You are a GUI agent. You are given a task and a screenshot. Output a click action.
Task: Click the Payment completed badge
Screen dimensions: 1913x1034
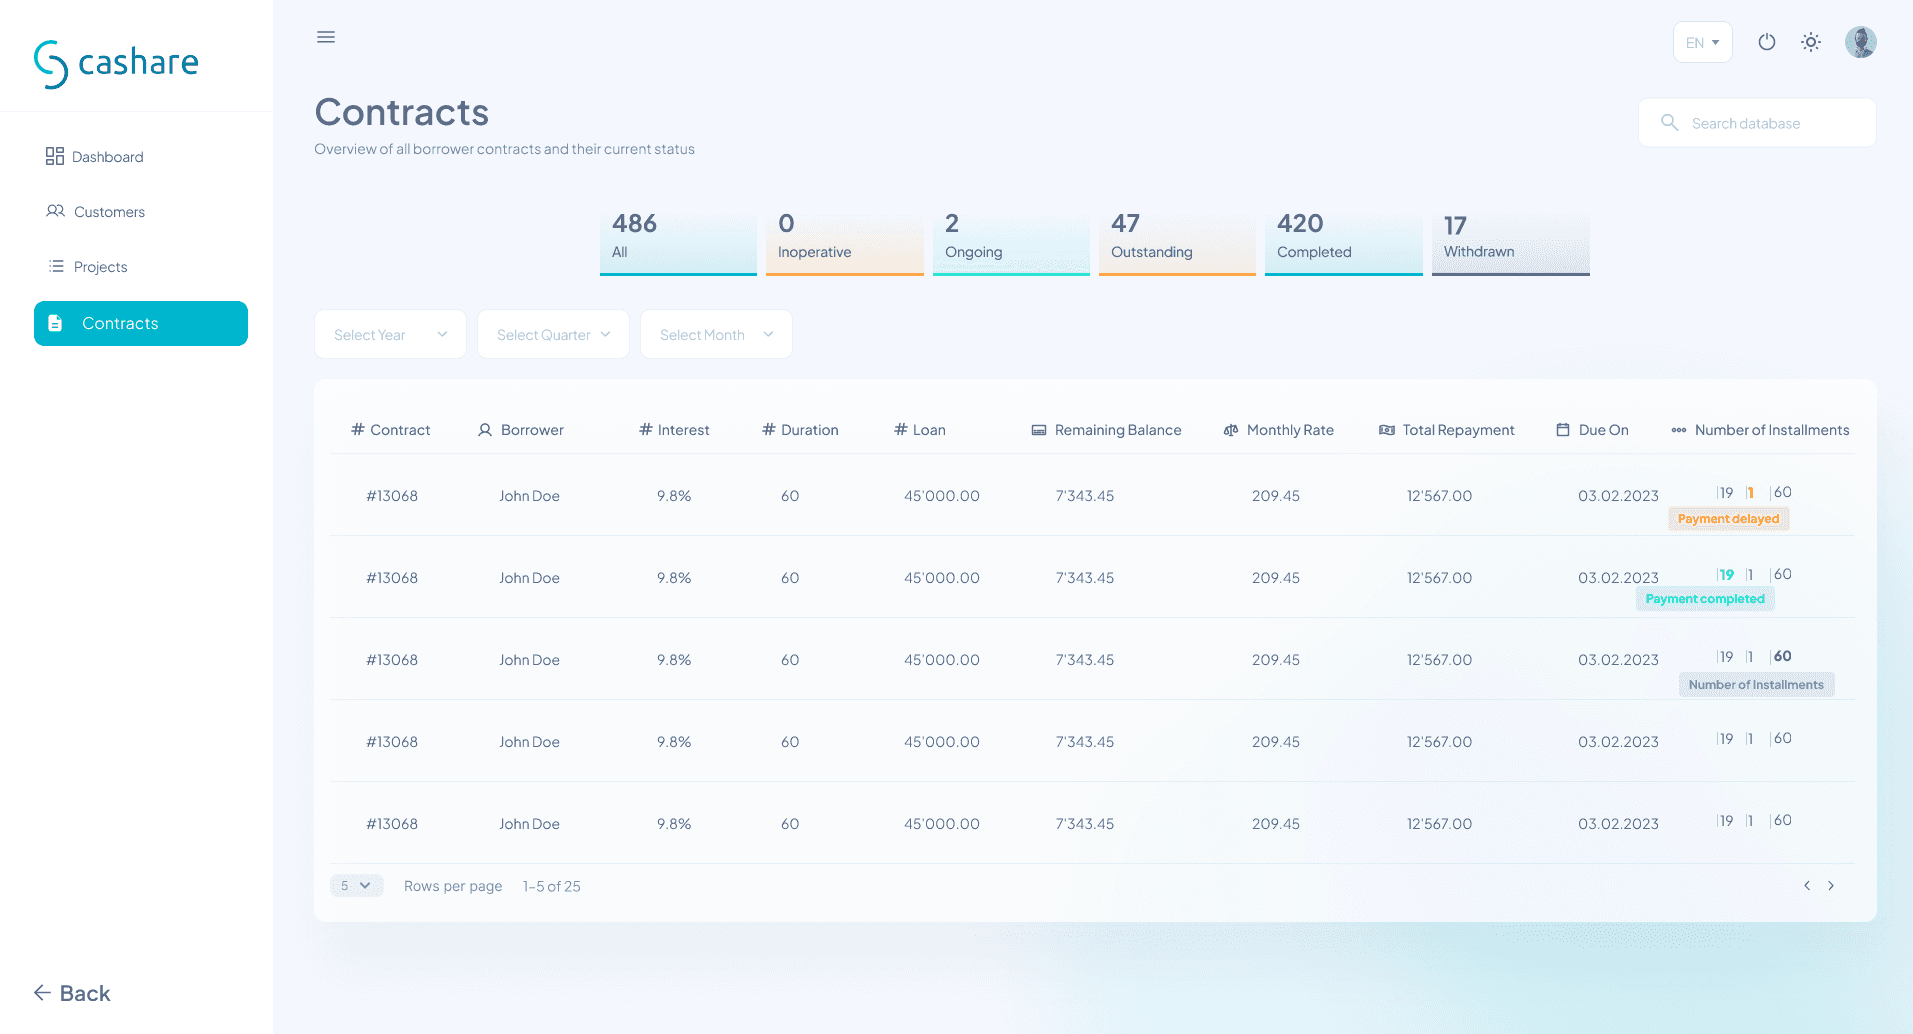(1706, 599)
